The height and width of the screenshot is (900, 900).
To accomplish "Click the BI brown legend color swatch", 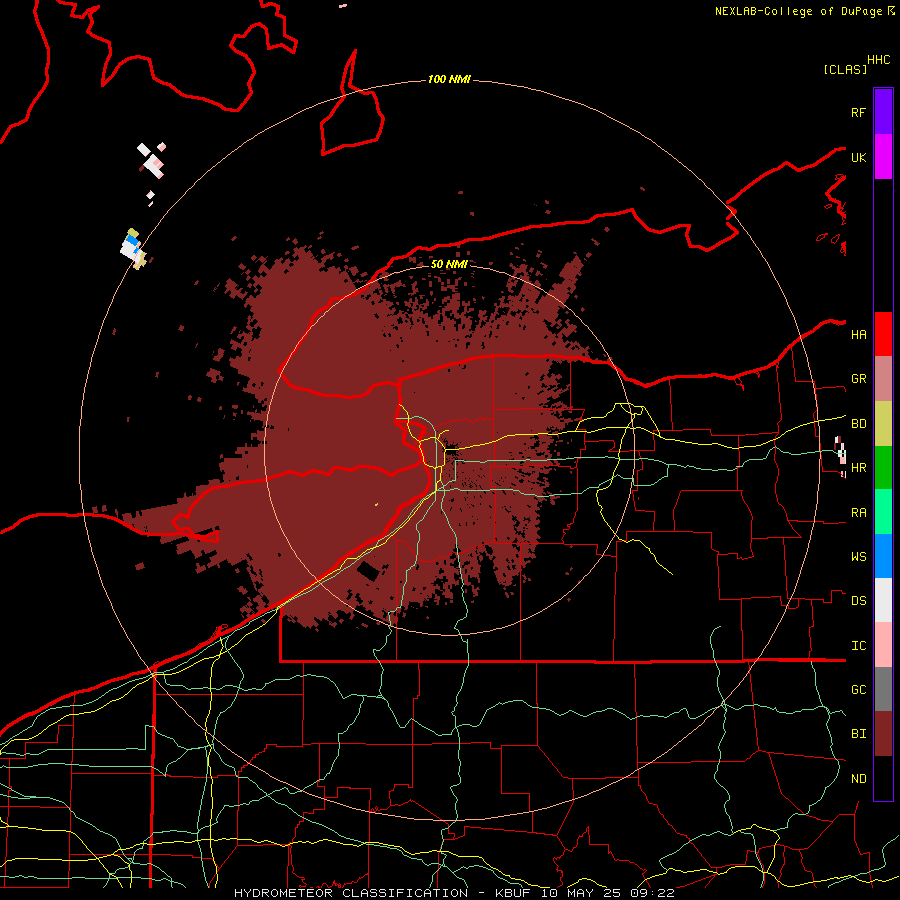I will (883, 734).
